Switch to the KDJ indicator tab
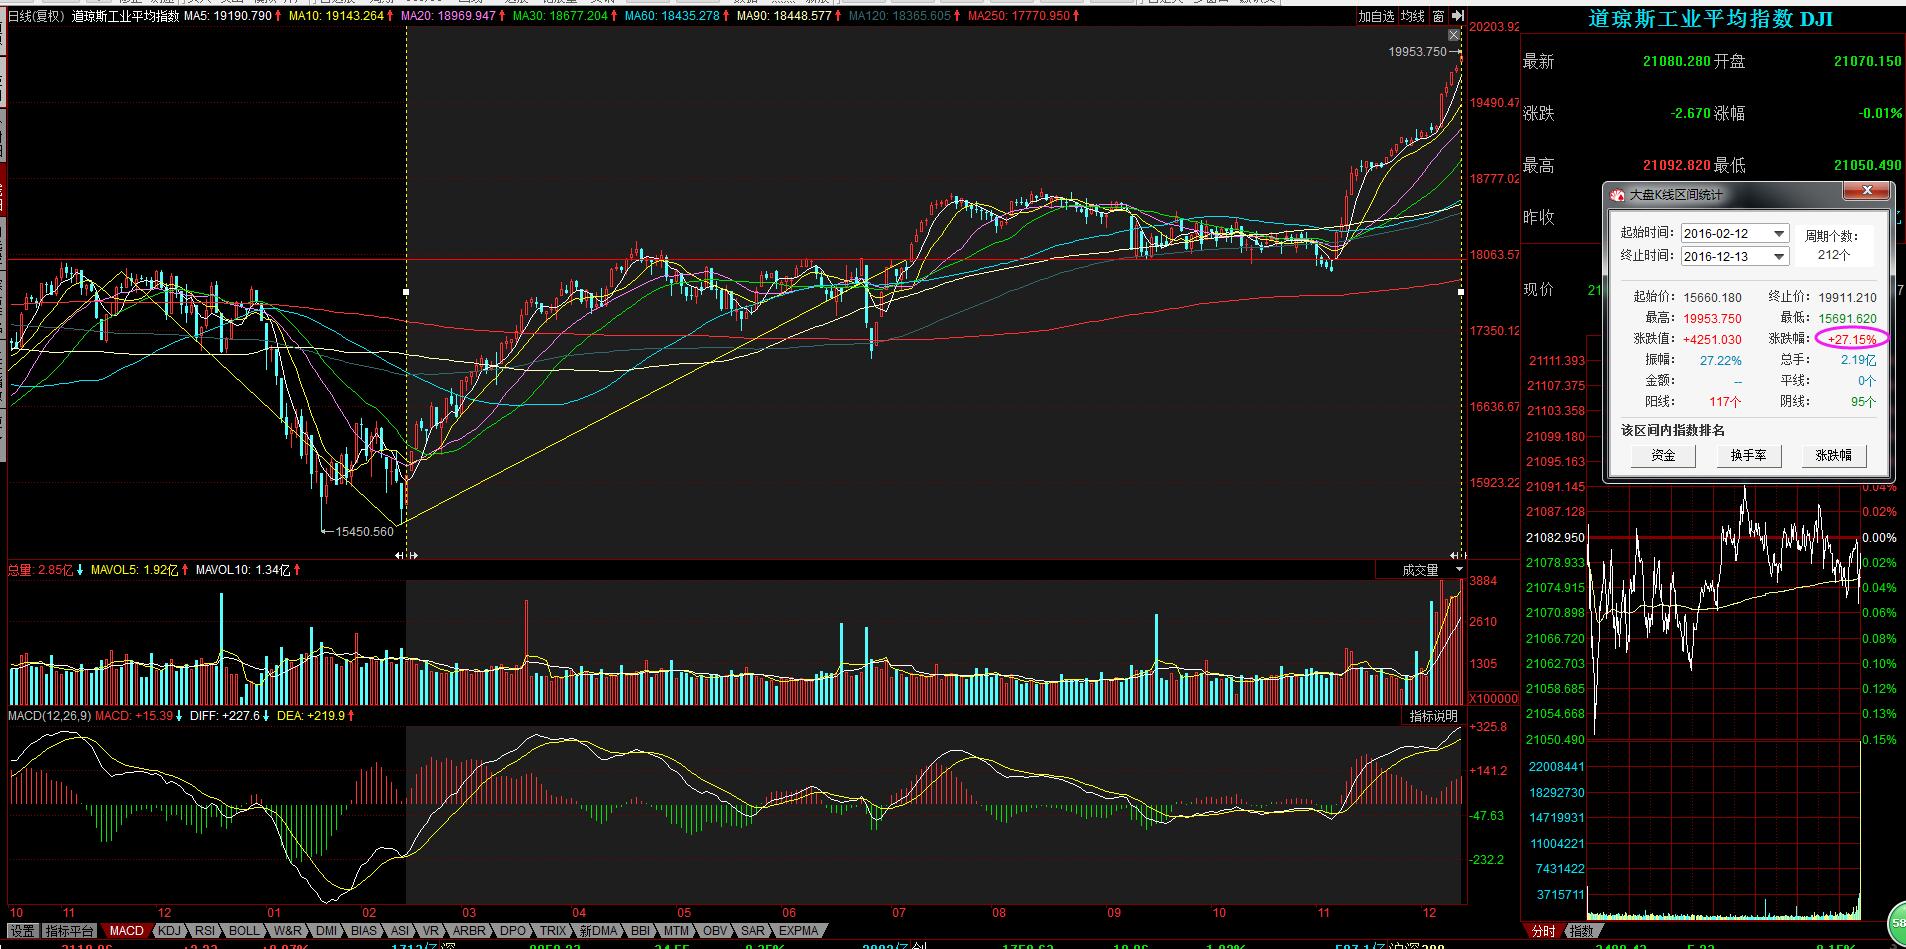Screen dimensions: 1906x949 click(170, 931)
